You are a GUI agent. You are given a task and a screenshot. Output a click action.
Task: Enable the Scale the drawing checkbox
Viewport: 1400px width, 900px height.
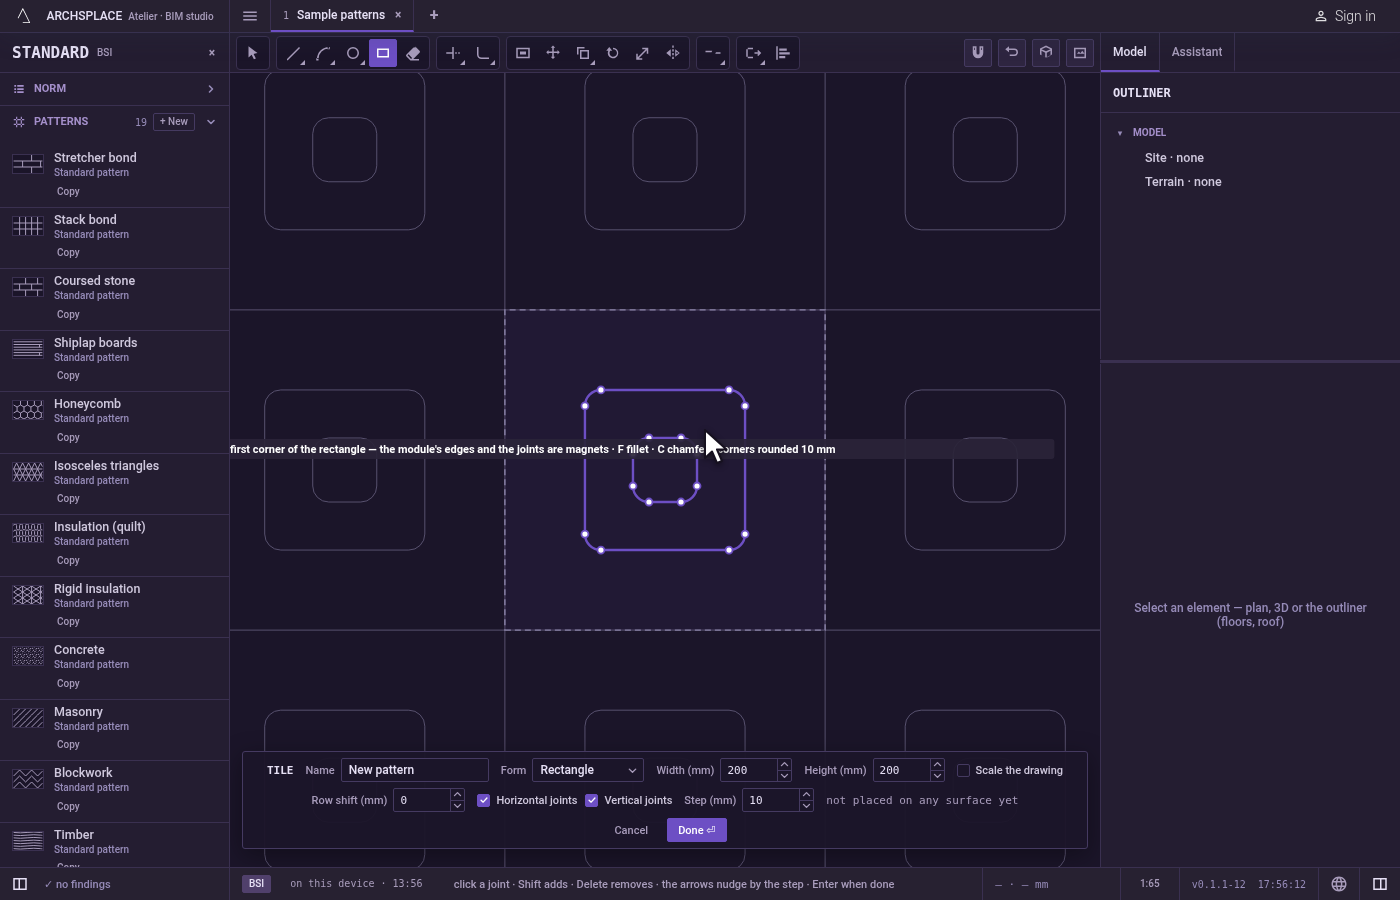[964, 770]
